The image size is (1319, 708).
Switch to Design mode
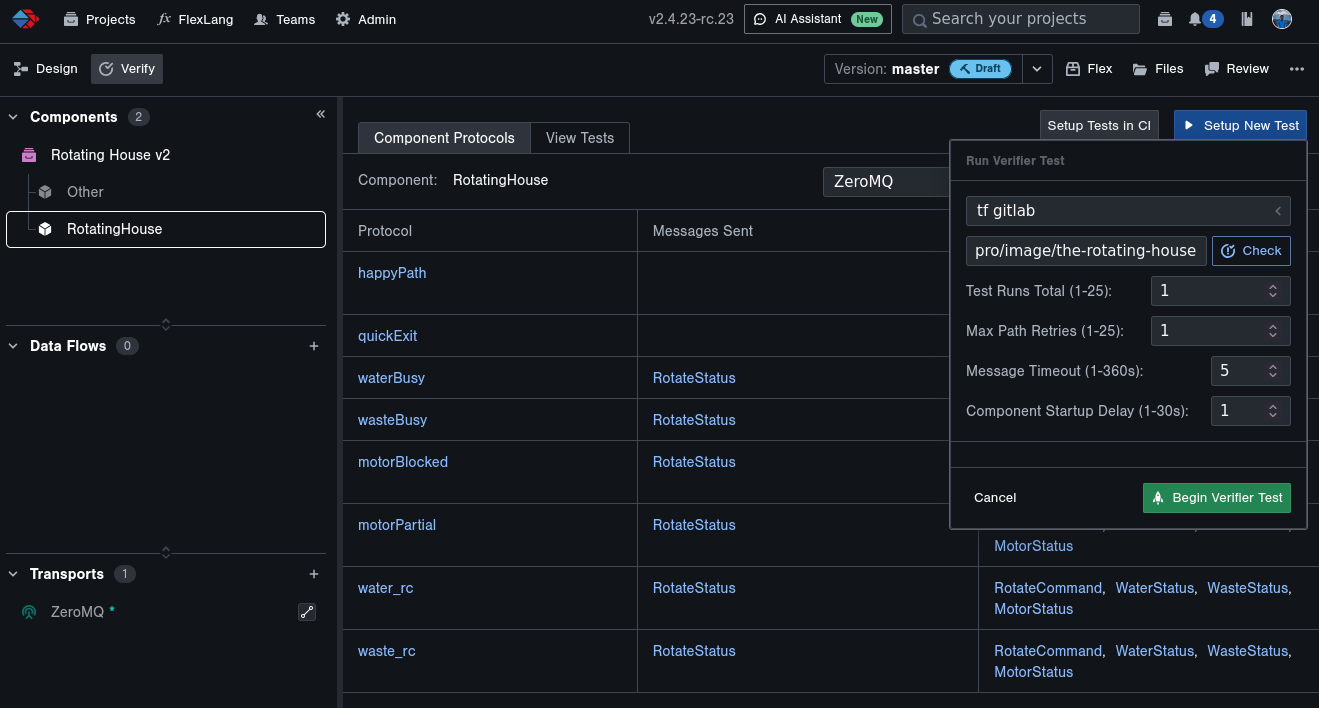[x=46, y=69]
